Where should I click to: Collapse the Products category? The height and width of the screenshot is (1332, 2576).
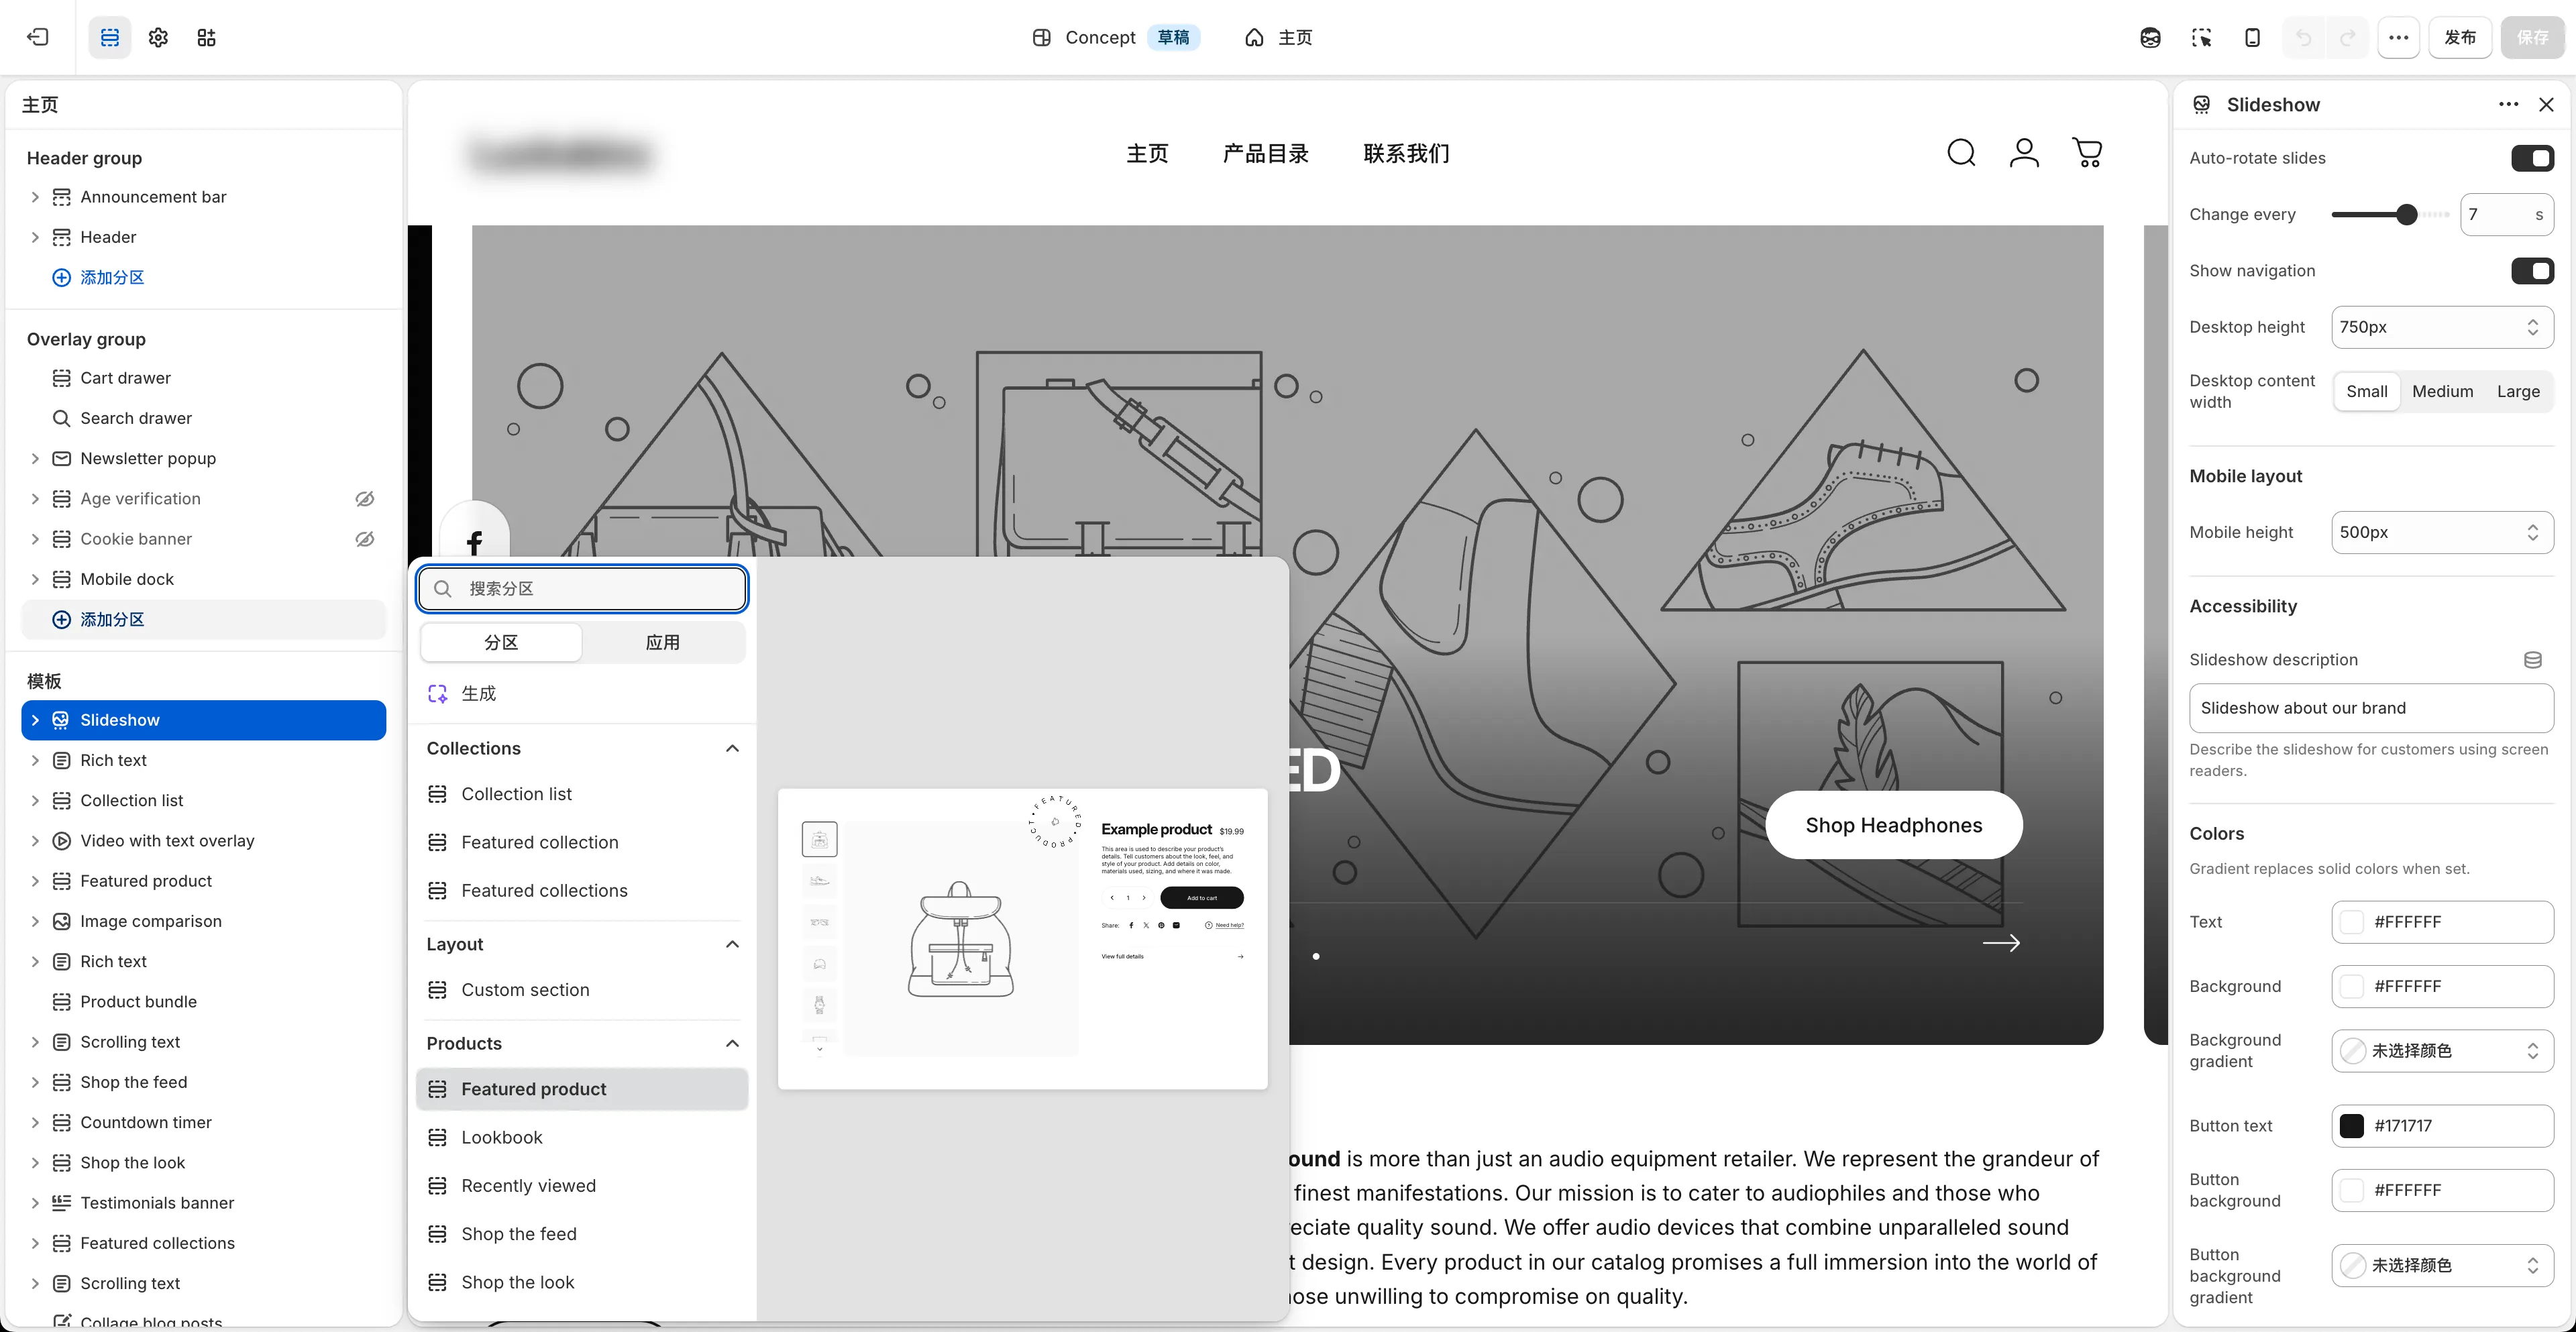click(x=732, y=1044)
